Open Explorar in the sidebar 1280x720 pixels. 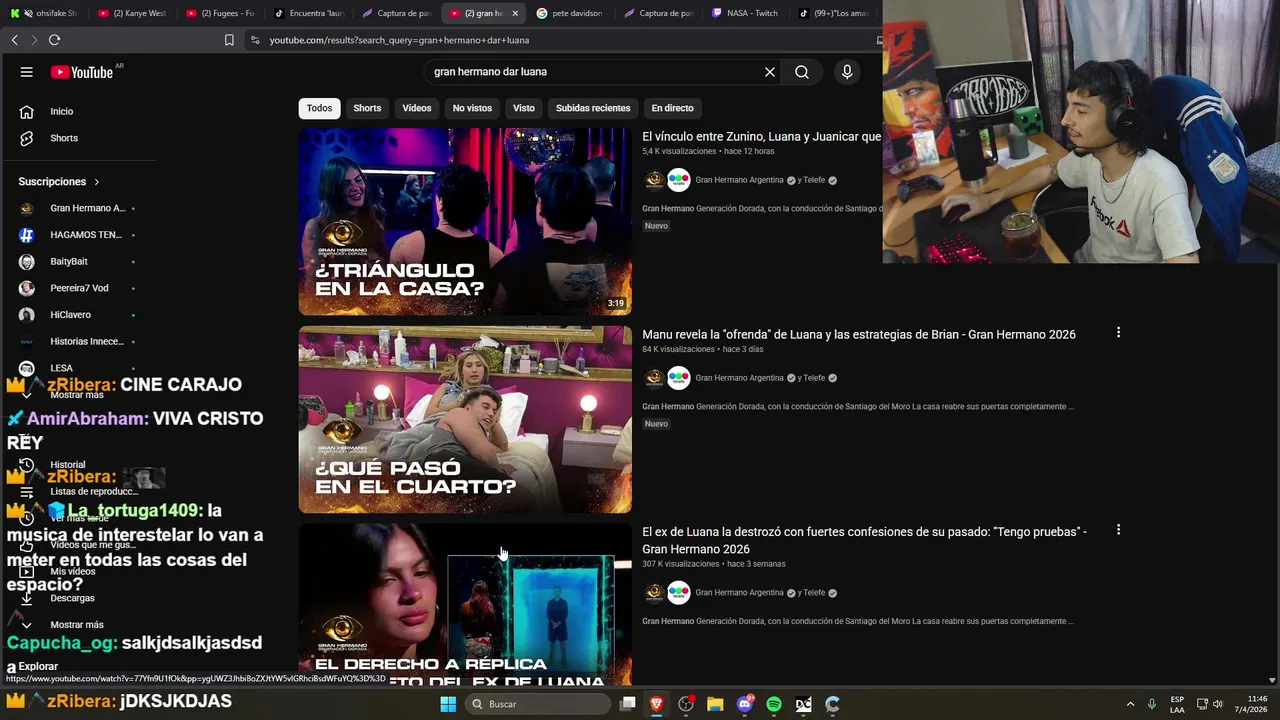[38, 666]
